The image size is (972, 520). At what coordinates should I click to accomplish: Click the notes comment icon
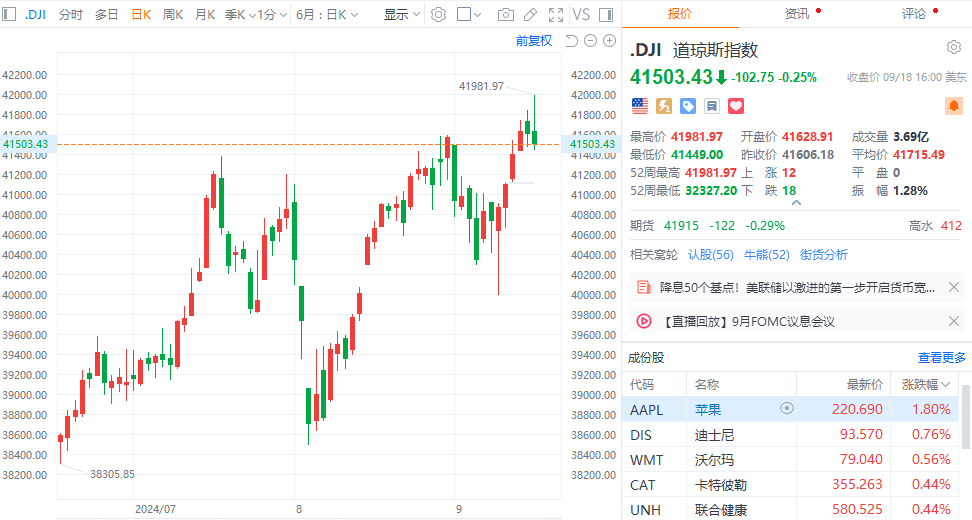[x=712, y=106]
